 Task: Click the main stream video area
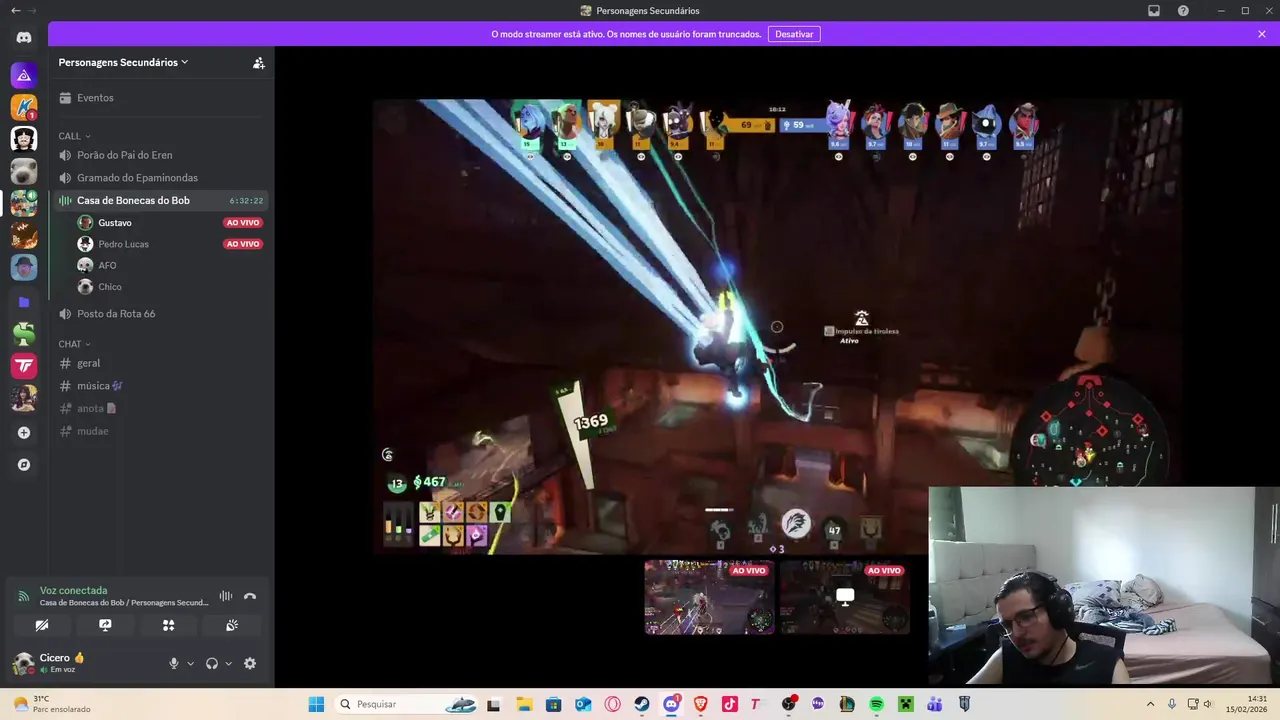pos(777,325)
